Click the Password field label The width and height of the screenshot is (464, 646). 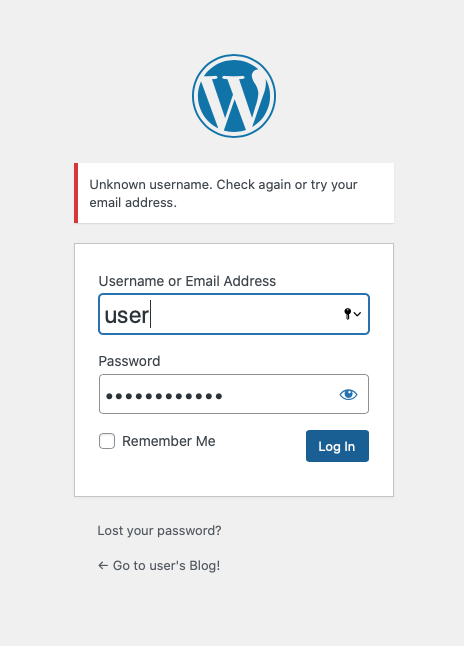(129, 361)
